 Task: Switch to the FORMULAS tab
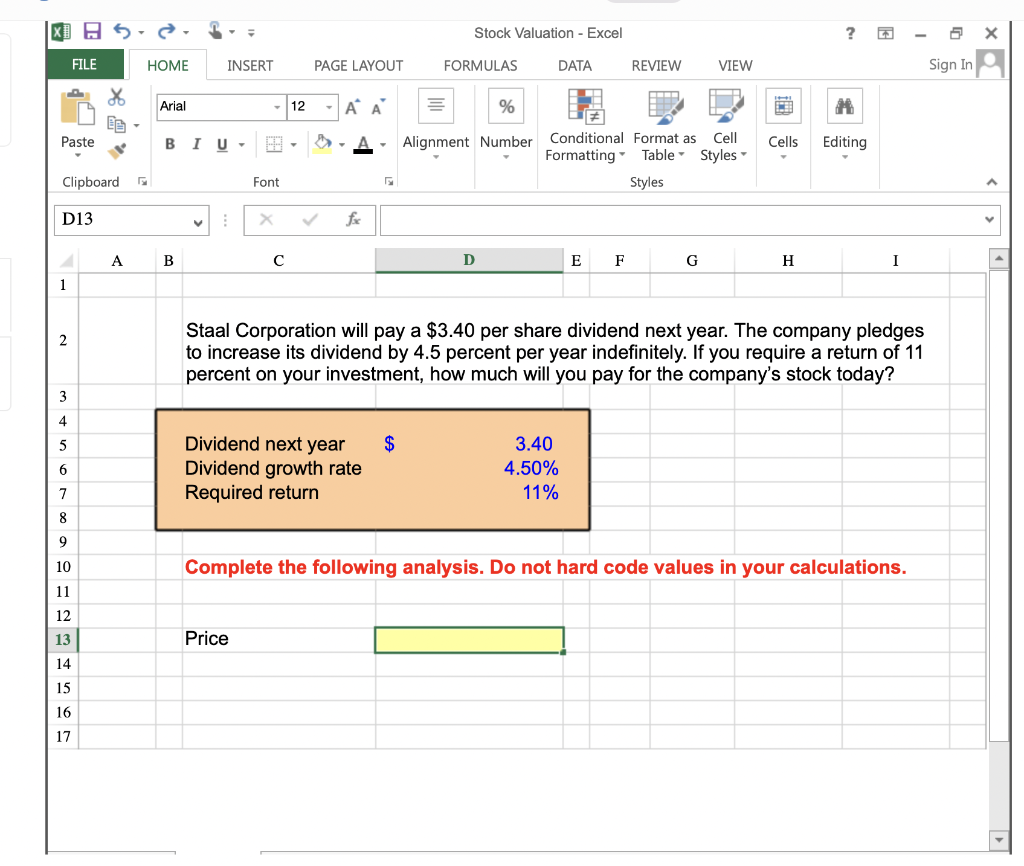click(480, 65)
